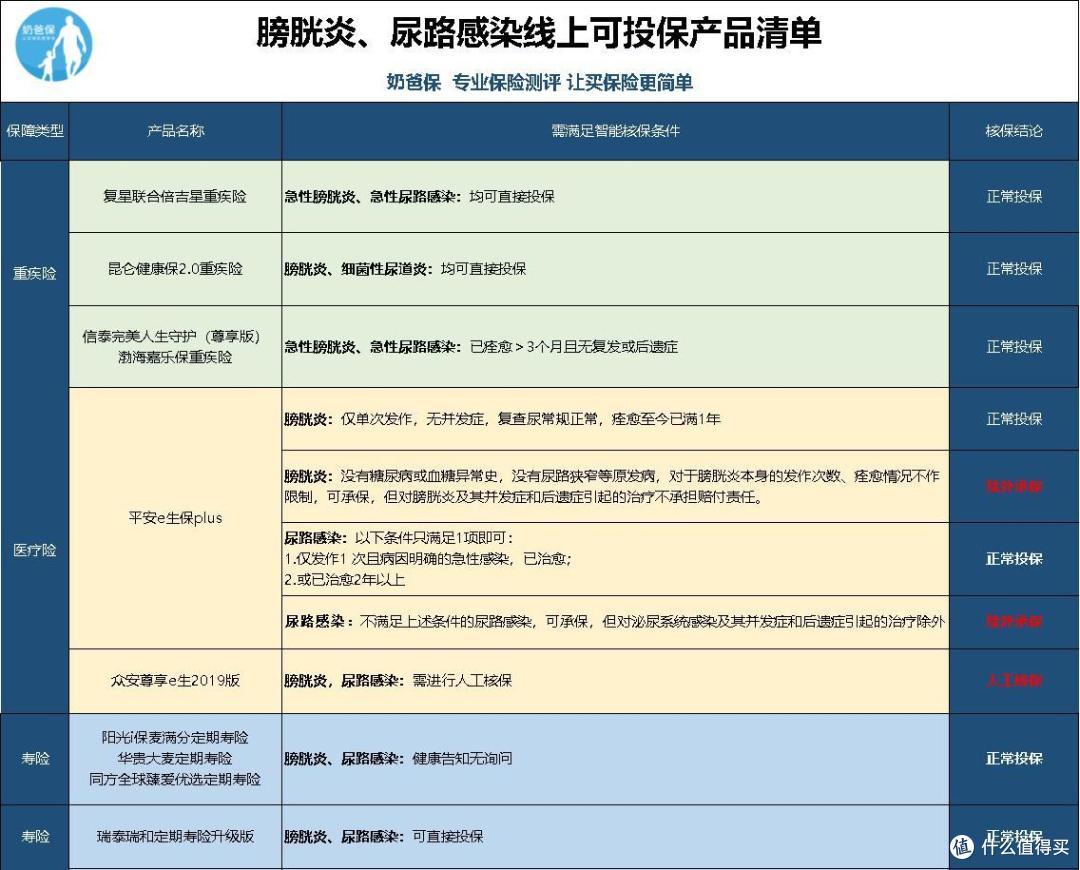The width and height of the screenshot is (1080, 870).
Task: Select product 众安尊享e生2019版
Action: click(x=175, y=681)
